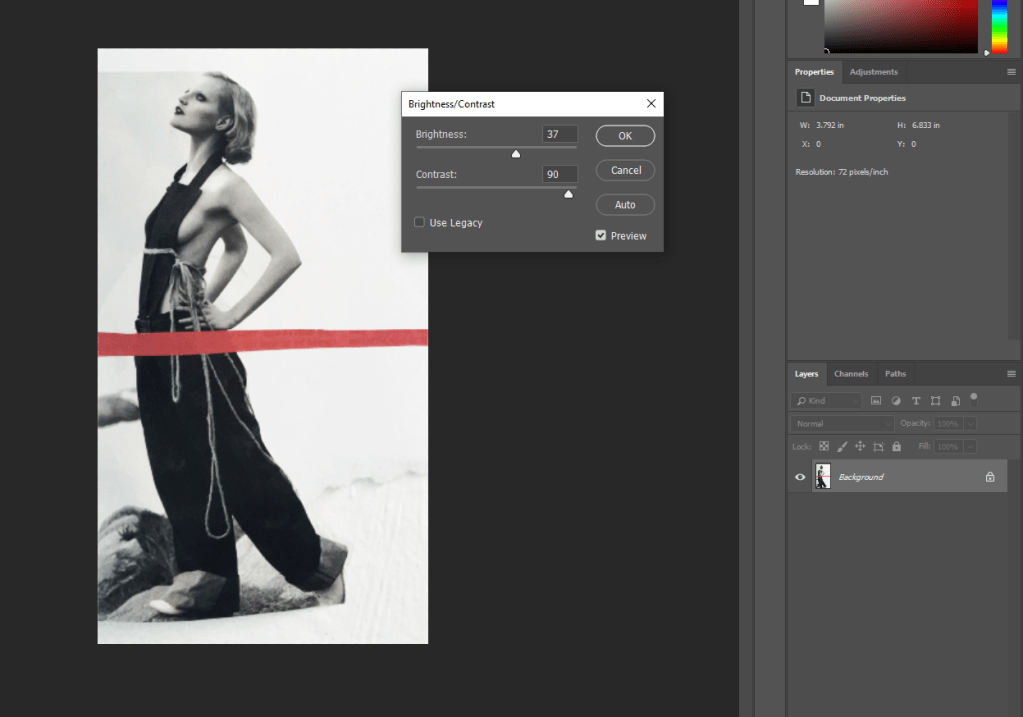The image size is (1023, 717).
Task: Click the lock transparent pixels icon
Action: [x=824, y=446]
